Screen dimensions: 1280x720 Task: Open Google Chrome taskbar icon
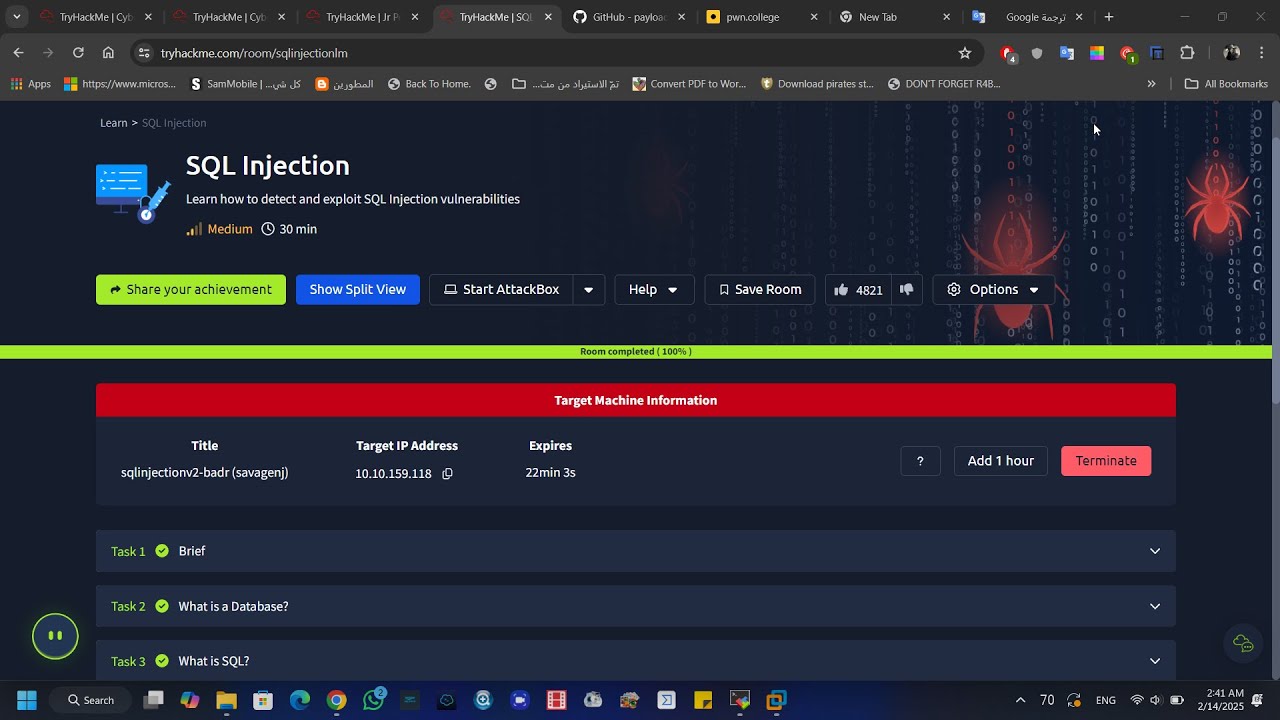(x=337, y=700)
